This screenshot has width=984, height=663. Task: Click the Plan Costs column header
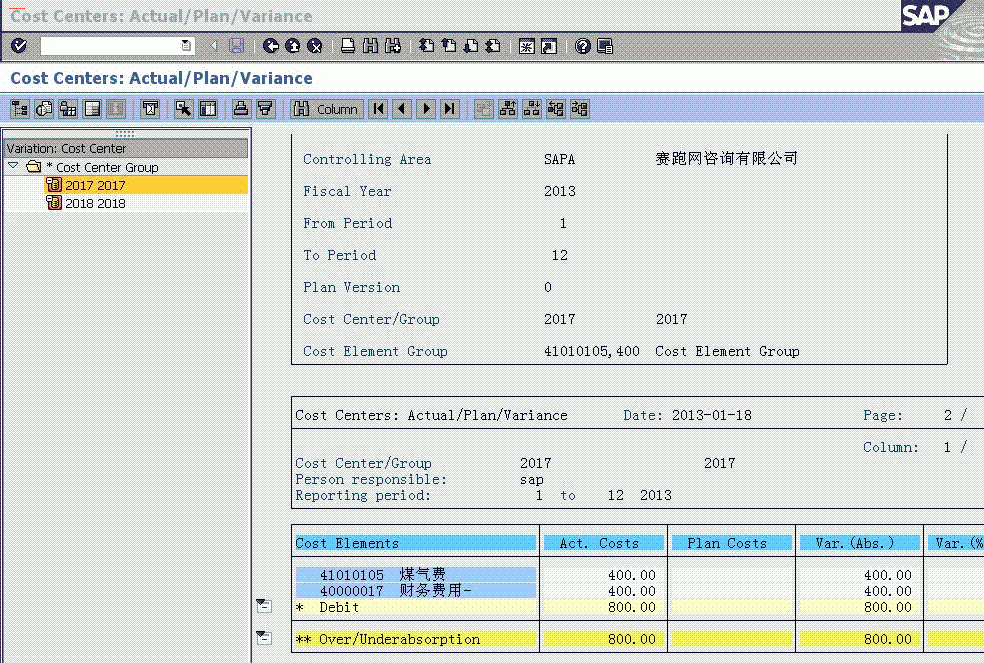click(732, 543)
